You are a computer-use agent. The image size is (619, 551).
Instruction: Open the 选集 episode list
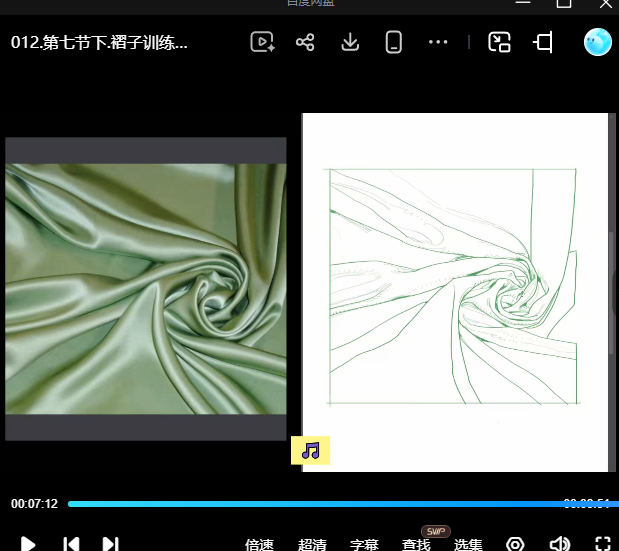(x=468, y=545)
